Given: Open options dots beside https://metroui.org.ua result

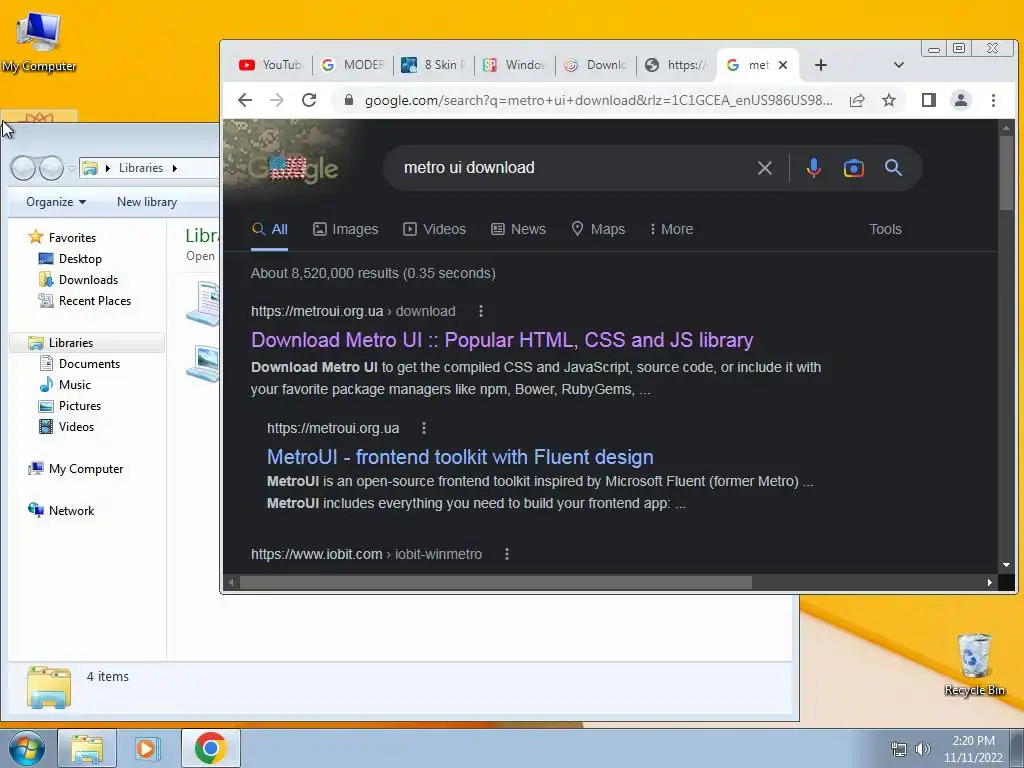Looking at the screenshot, I should coord(424,428).
